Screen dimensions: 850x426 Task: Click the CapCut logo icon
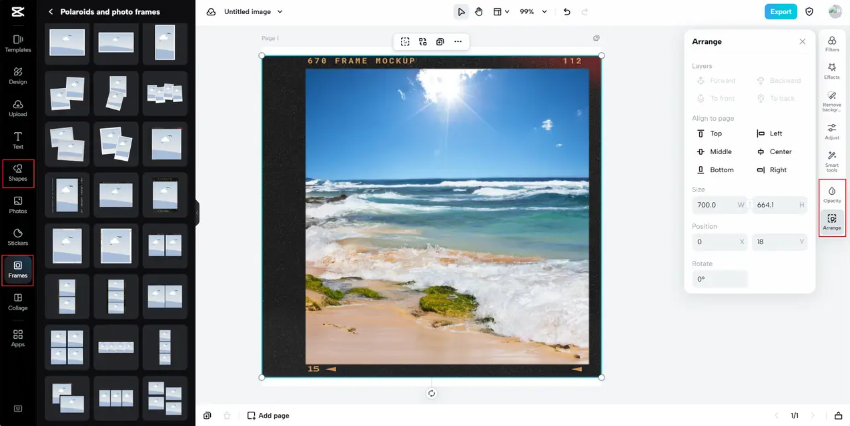click(17, 11)
